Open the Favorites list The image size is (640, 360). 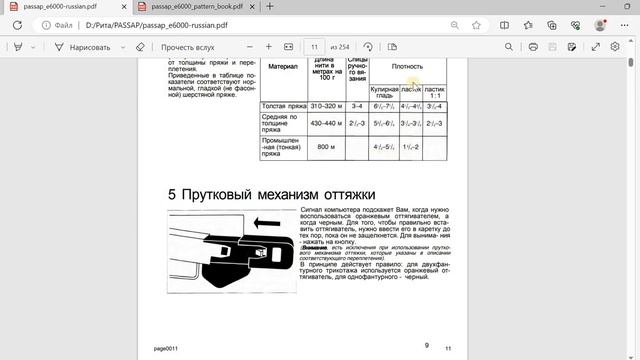click(x=528, y=25)
